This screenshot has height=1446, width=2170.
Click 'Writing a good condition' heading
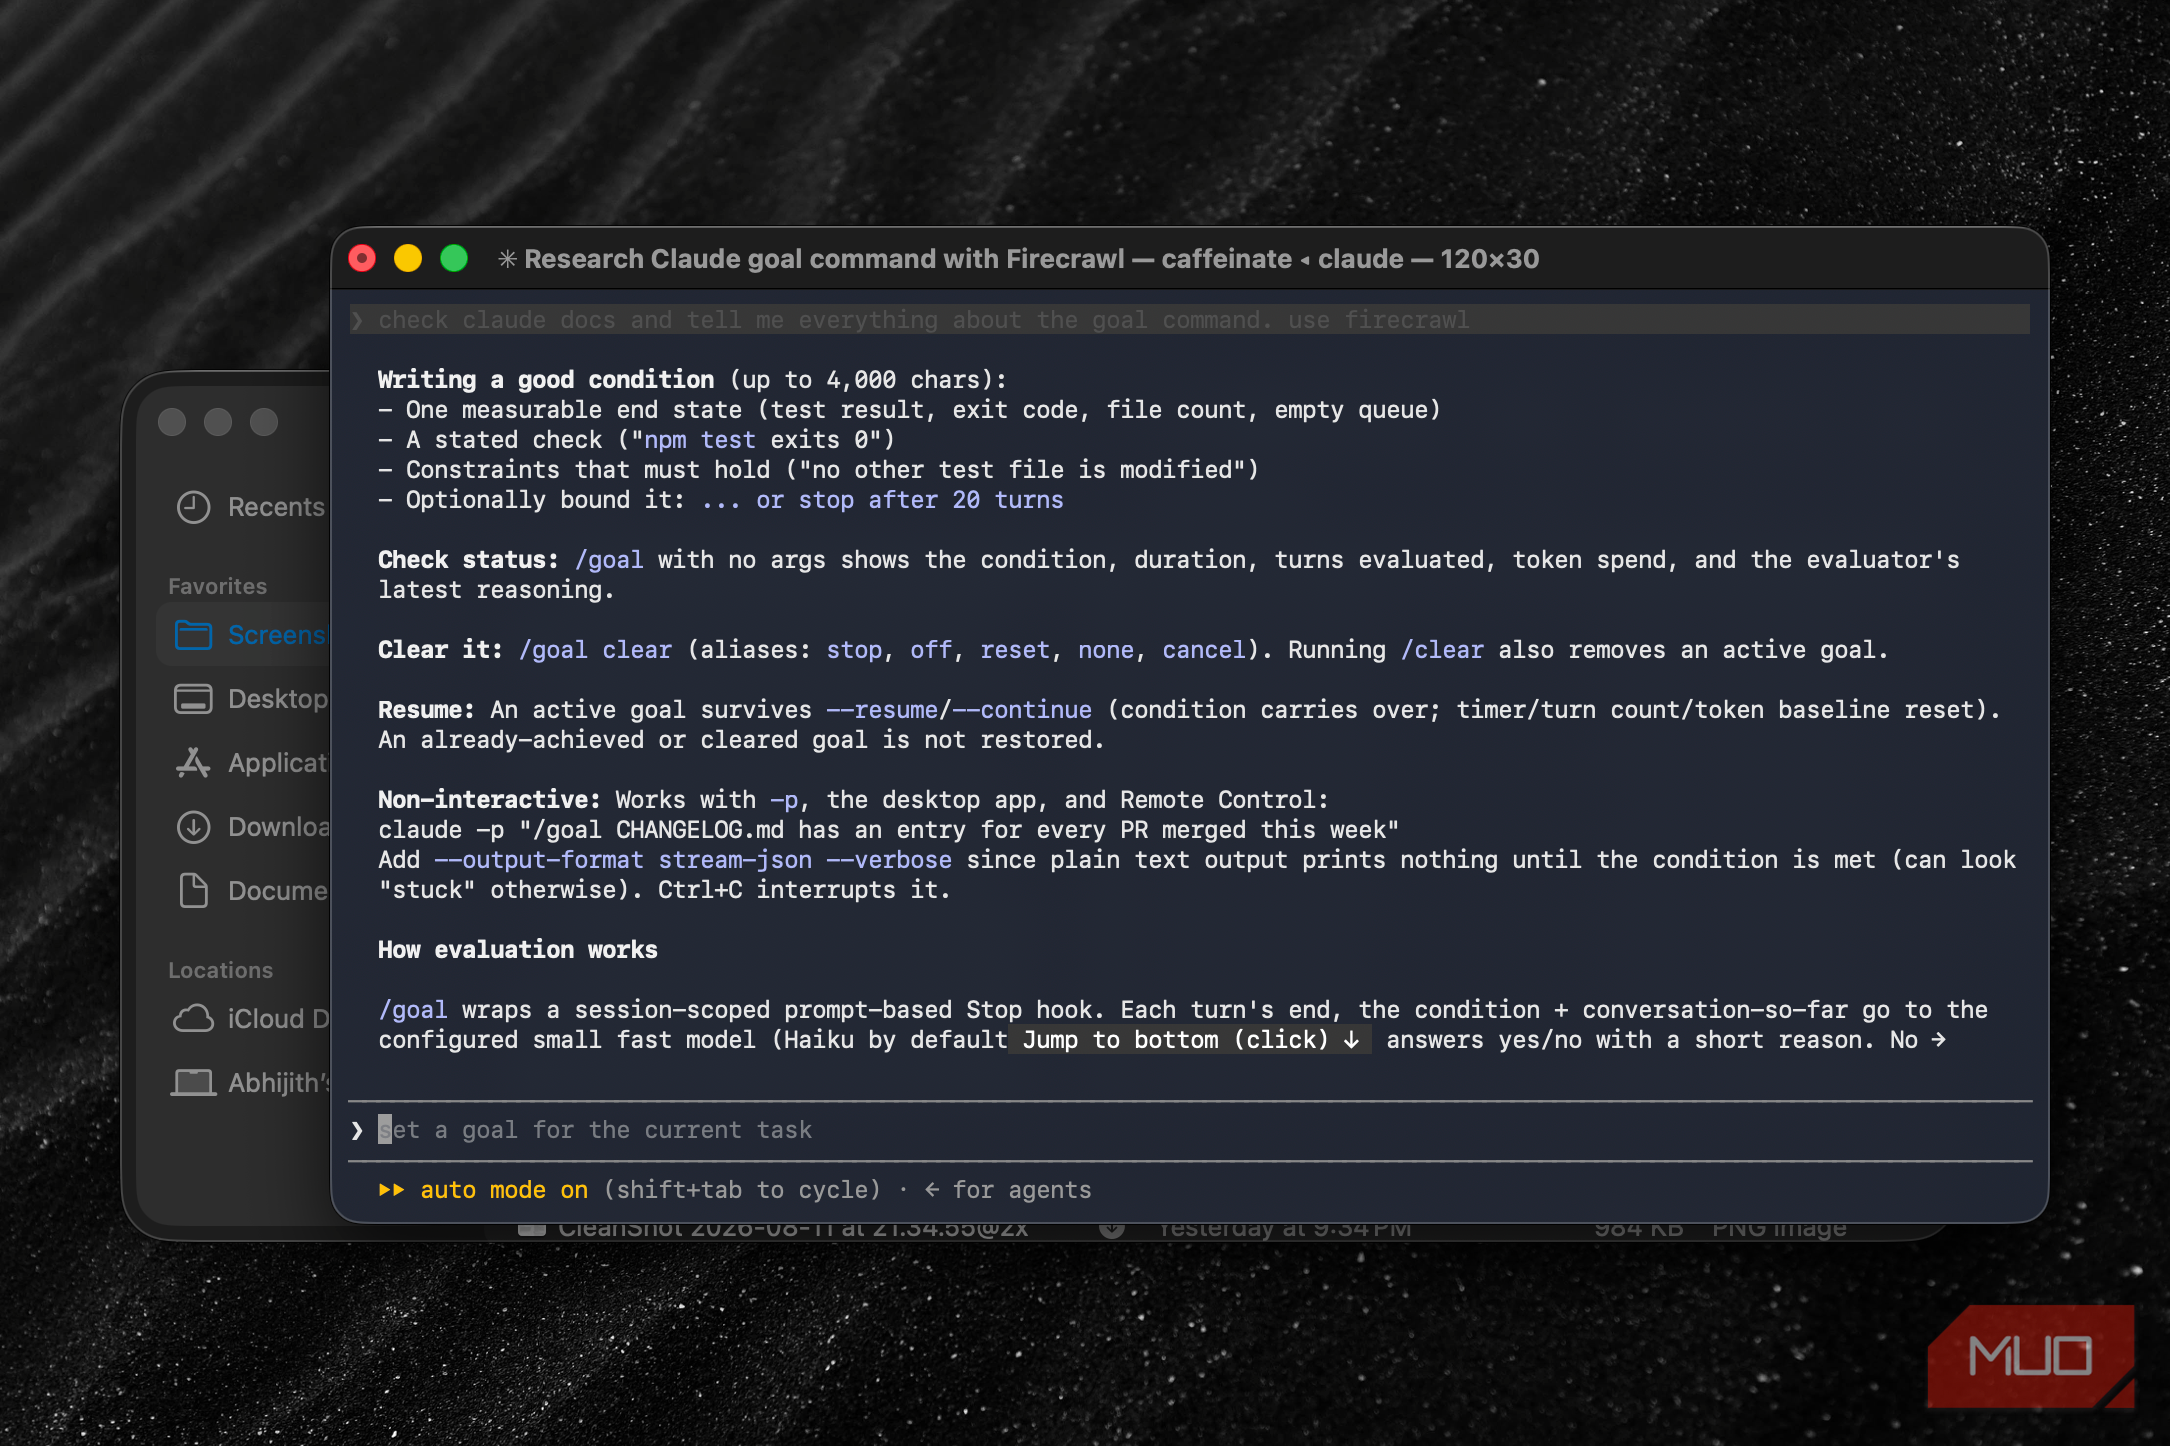[x=546, y=380]
